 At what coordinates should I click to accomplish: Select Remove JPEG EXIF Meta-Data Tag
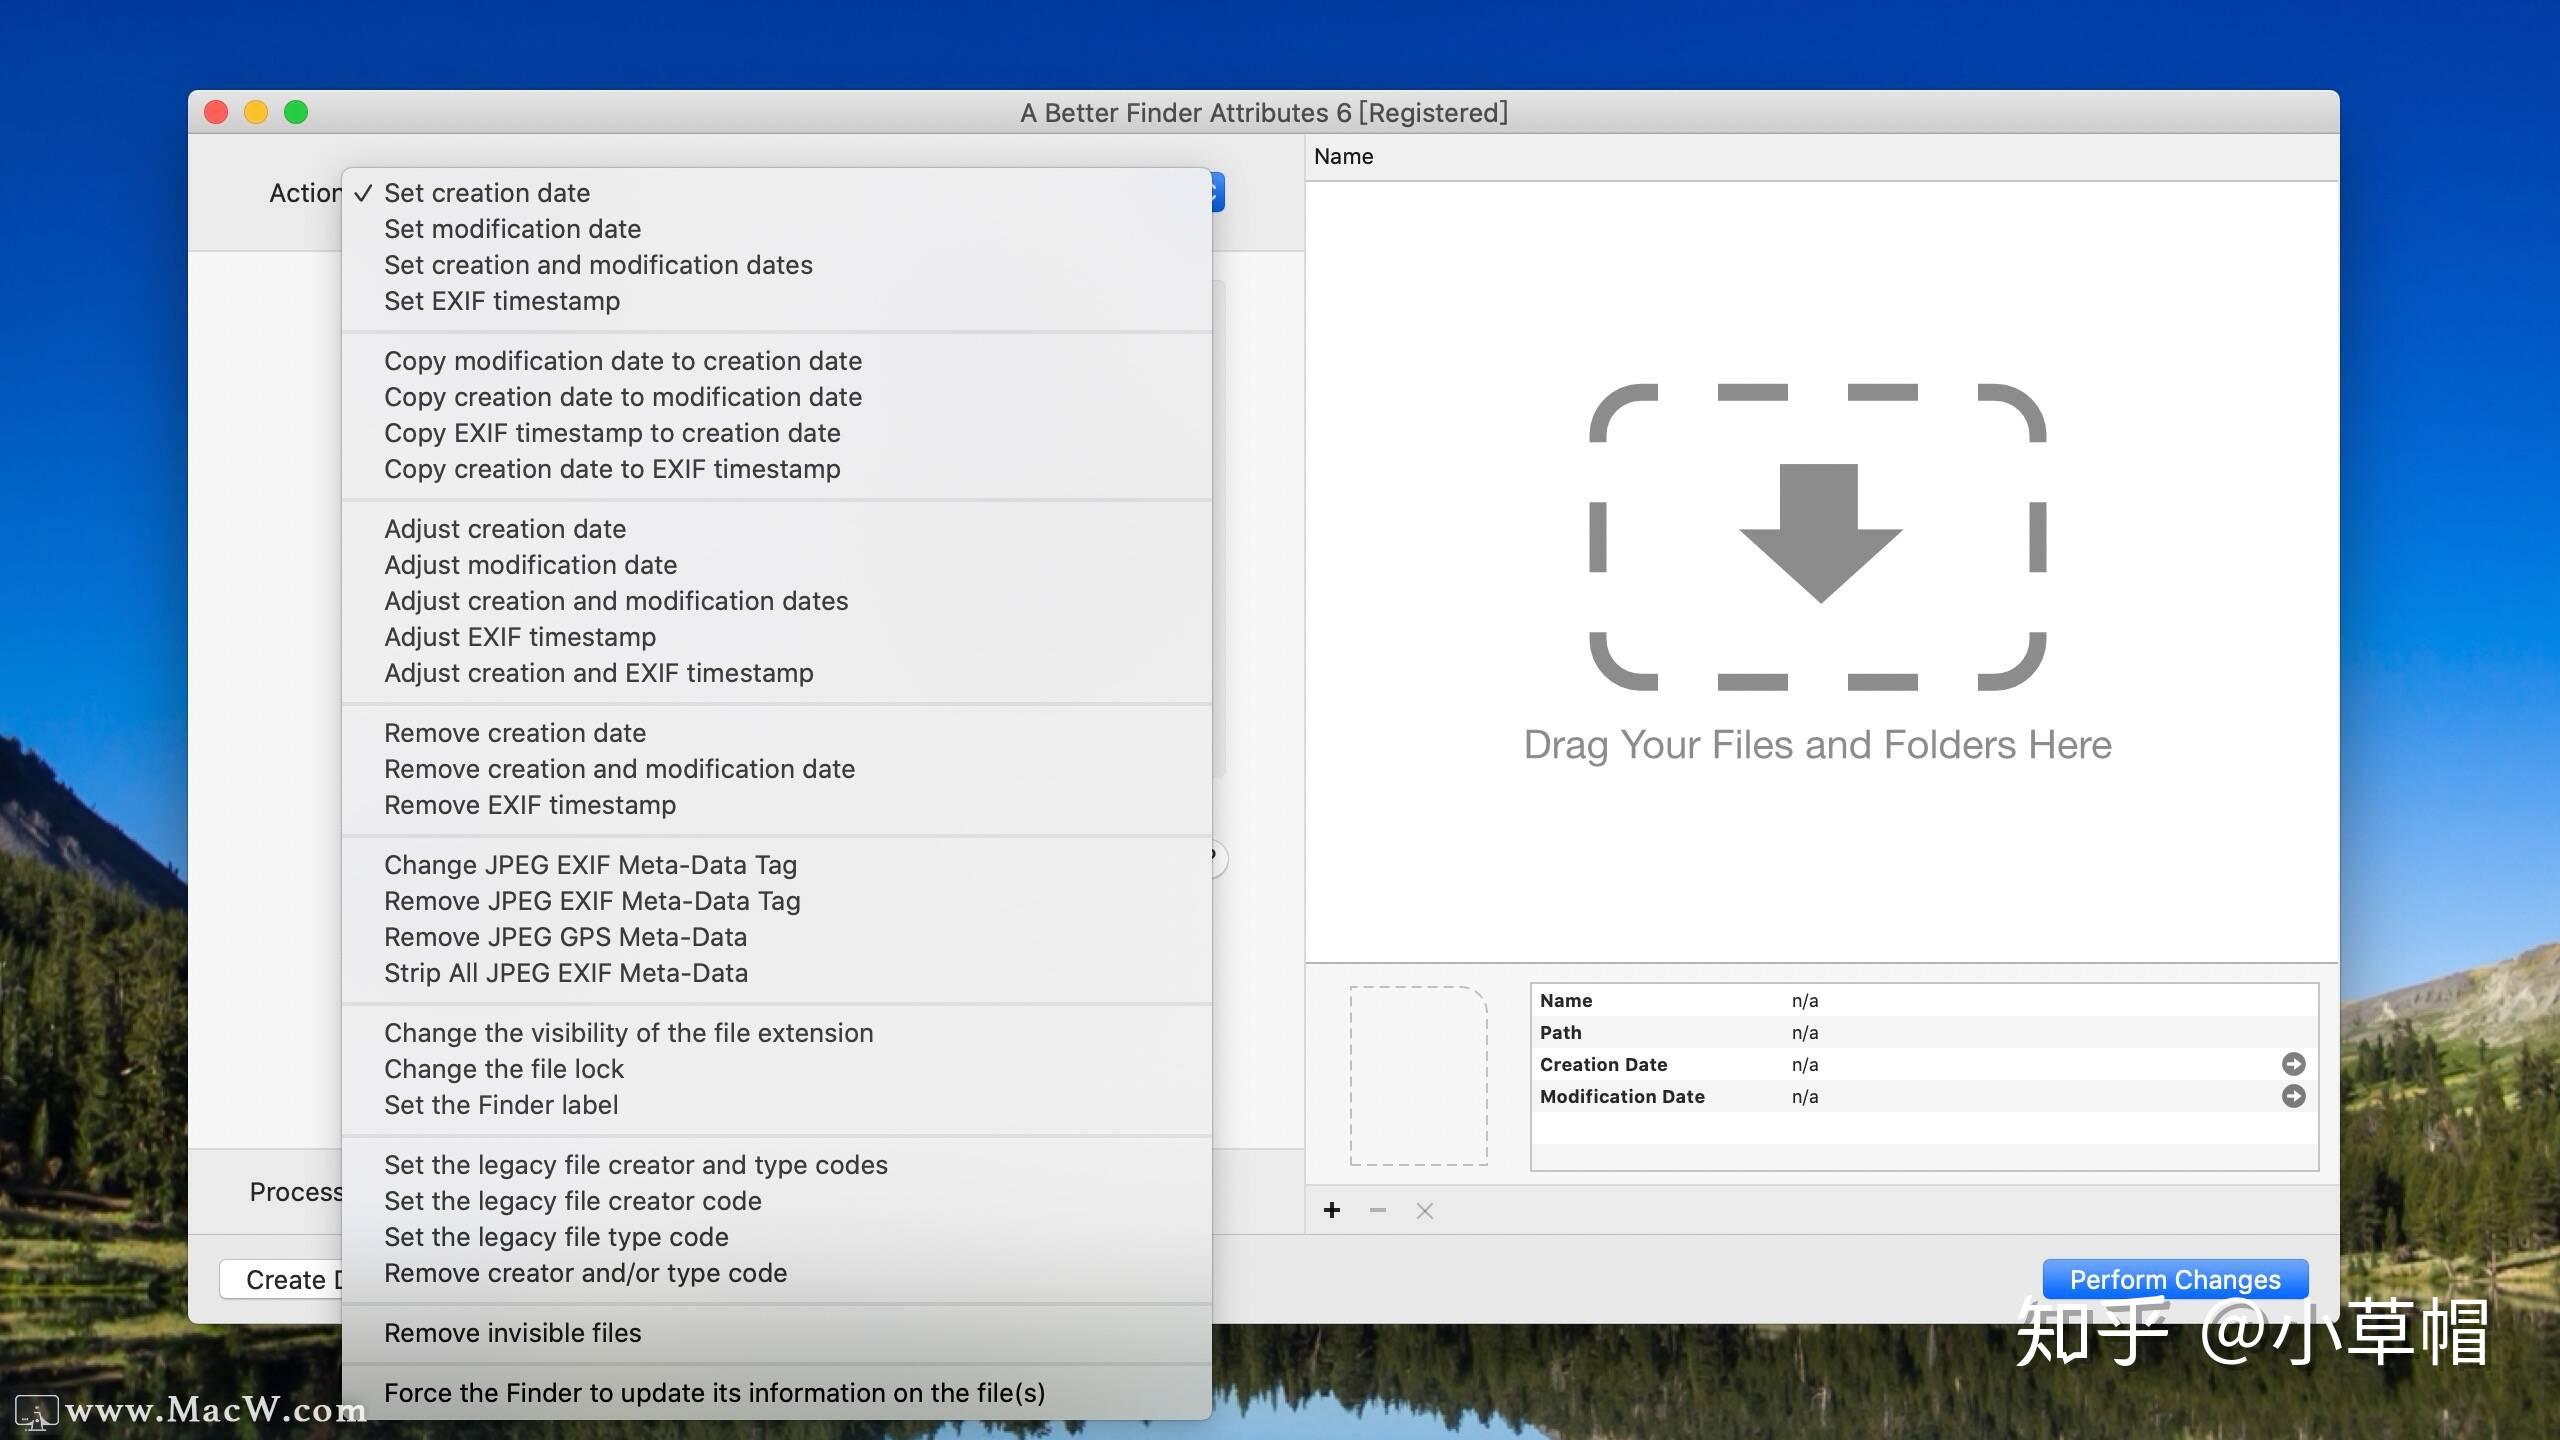(776, 901)
